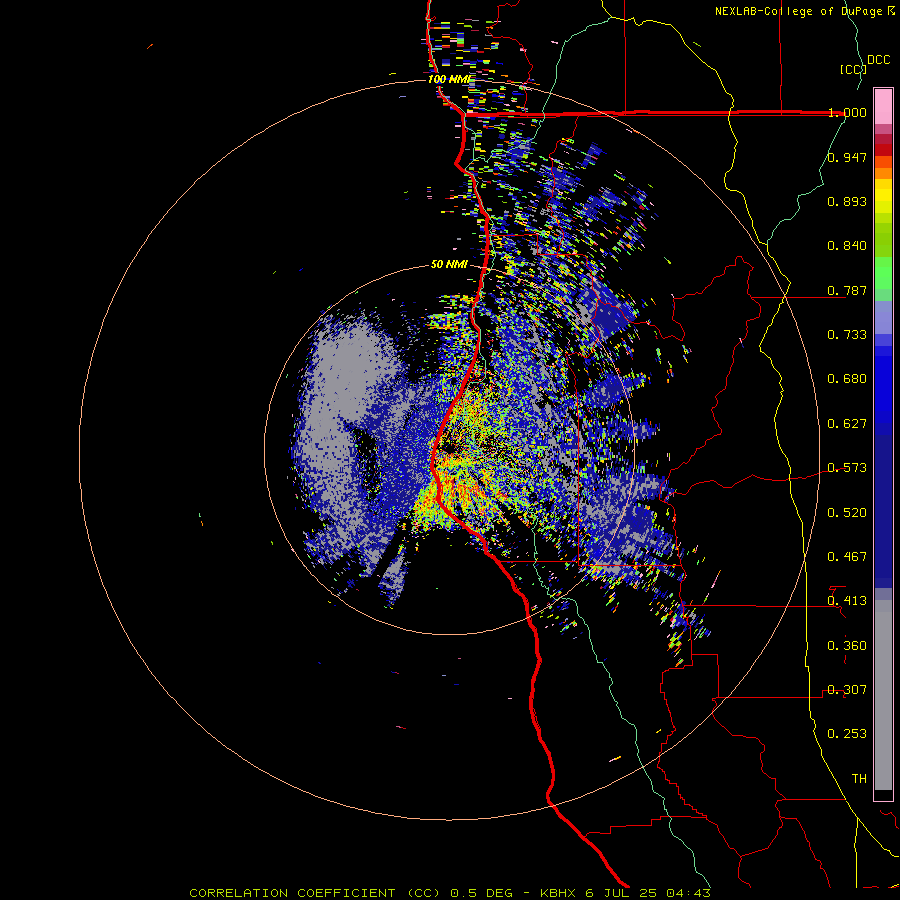Click the 0.627 color scale value
The width and height of the screenshot is (900, 900).
(847, 424)
